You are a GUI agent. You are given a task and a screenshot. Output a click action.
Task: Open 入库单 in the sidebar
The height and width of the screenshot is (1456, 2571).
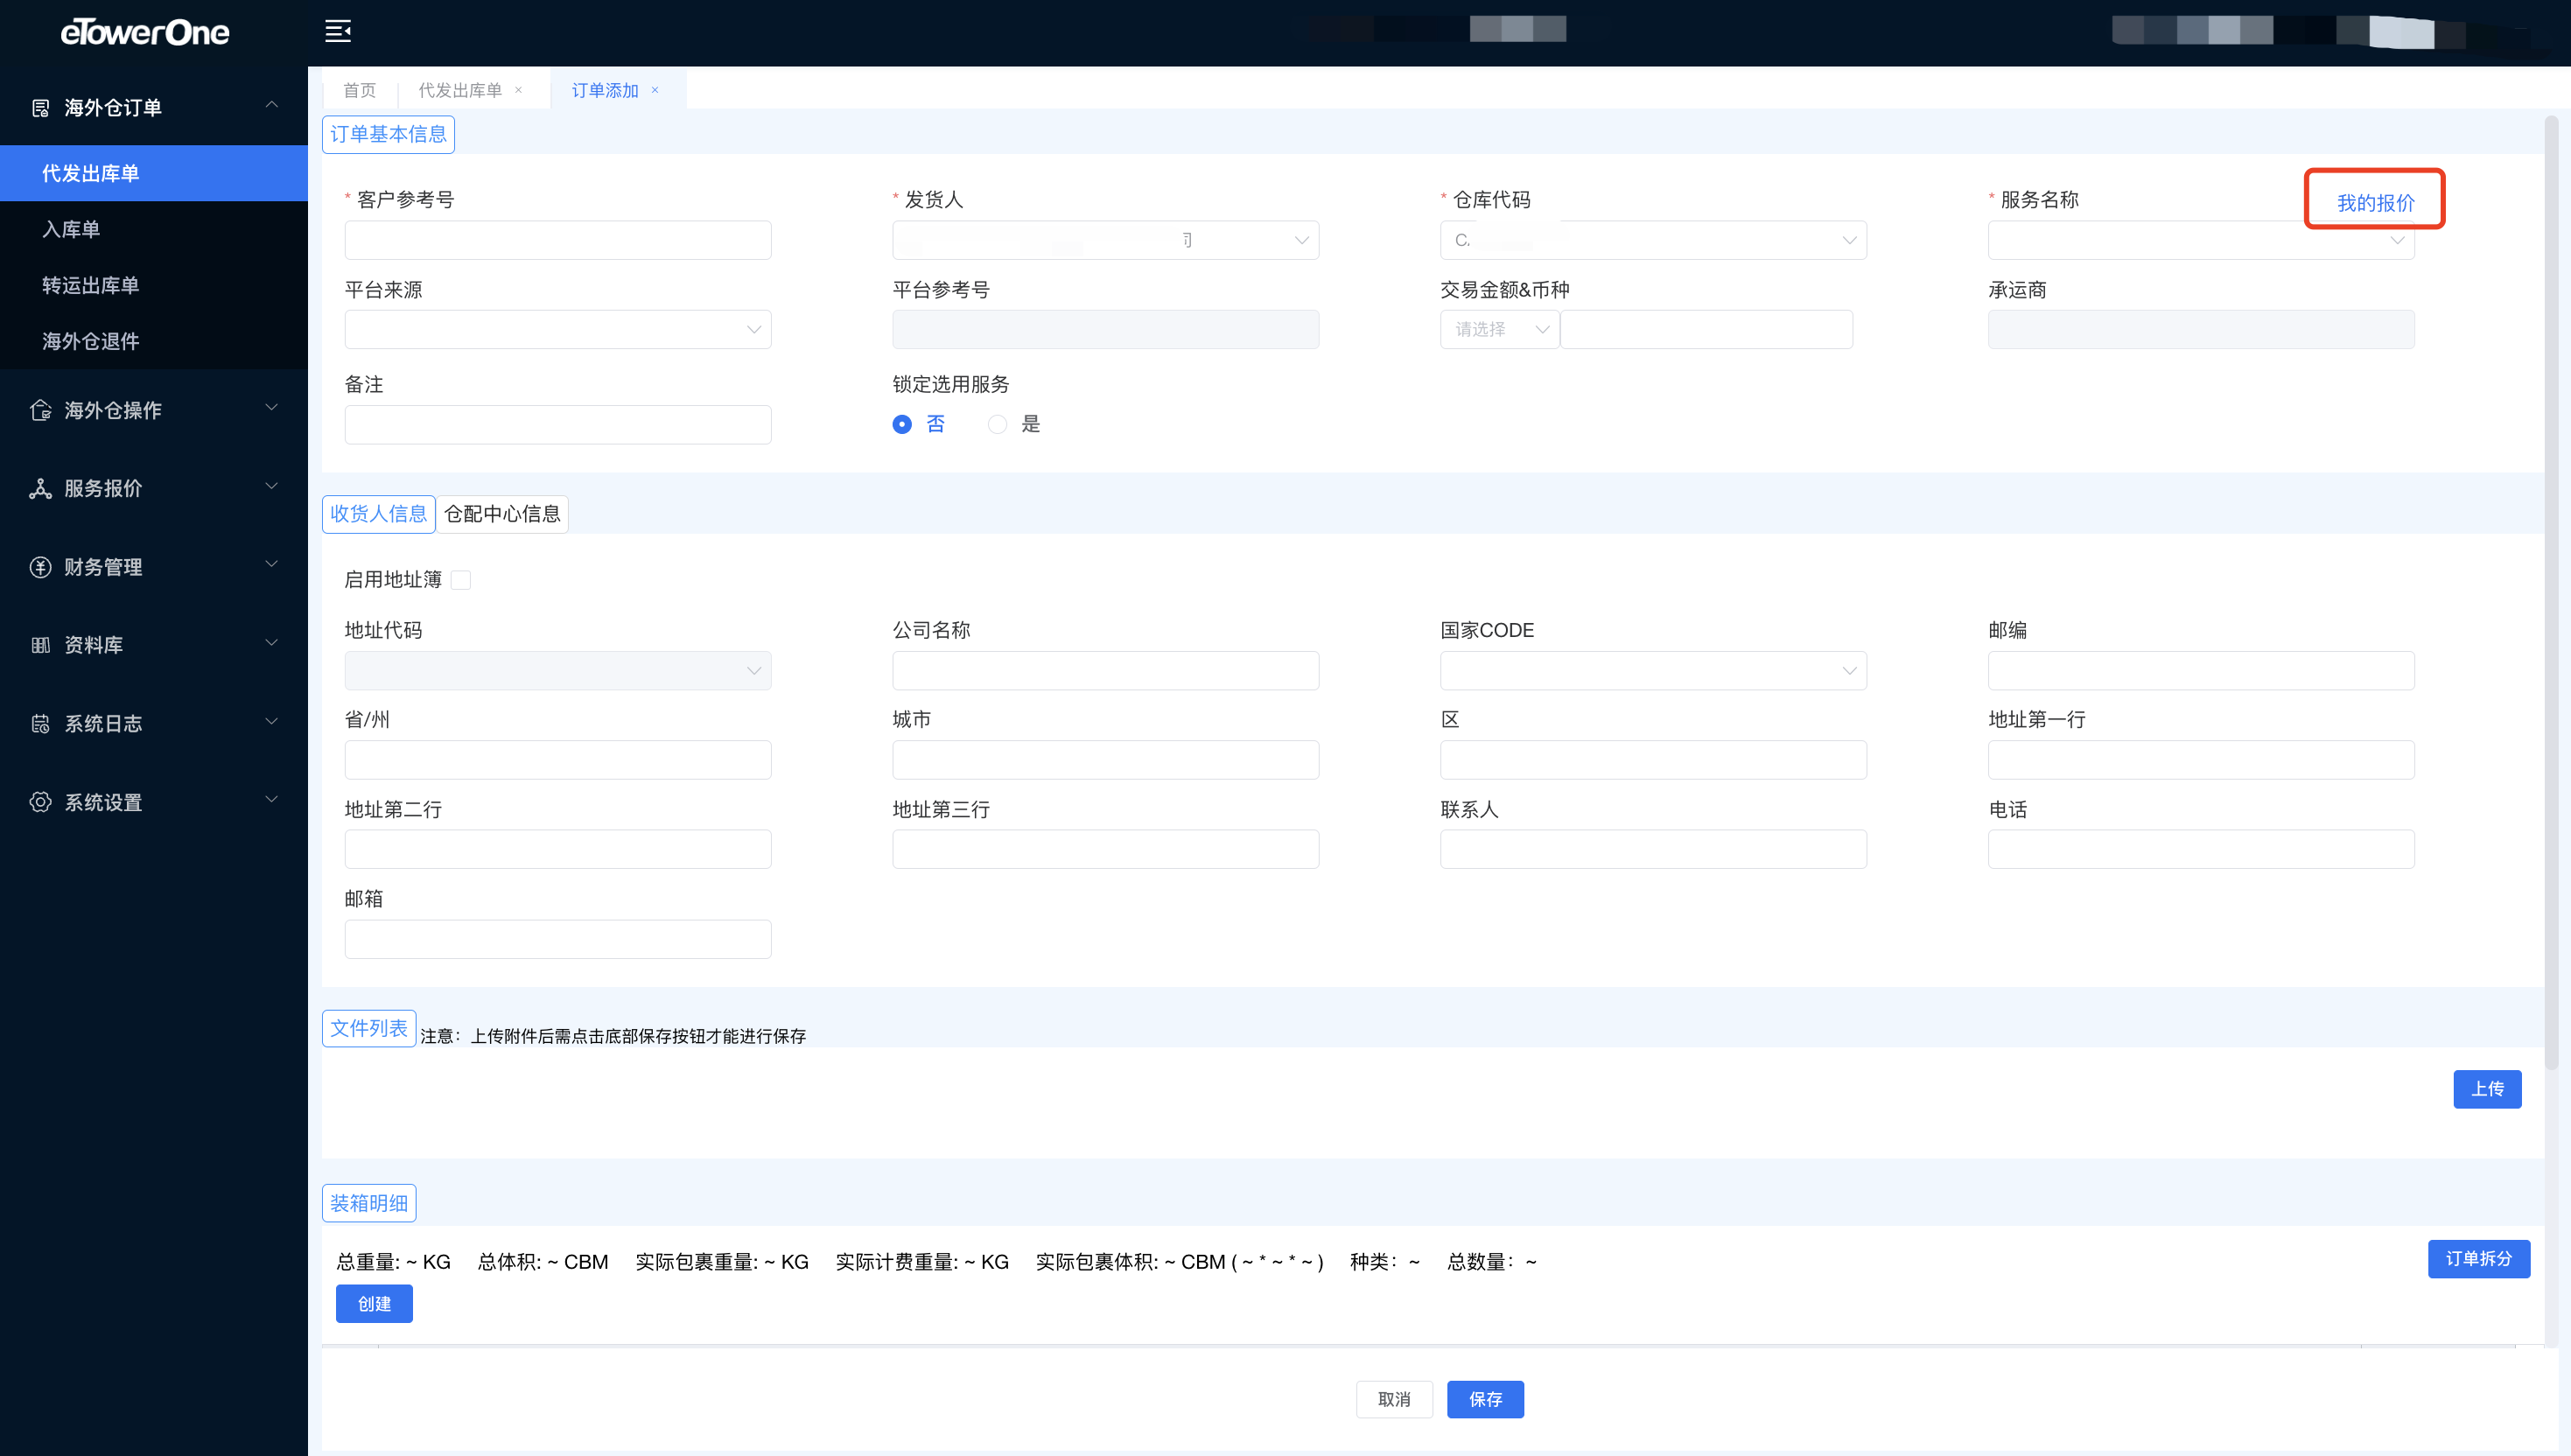[154, 229]
